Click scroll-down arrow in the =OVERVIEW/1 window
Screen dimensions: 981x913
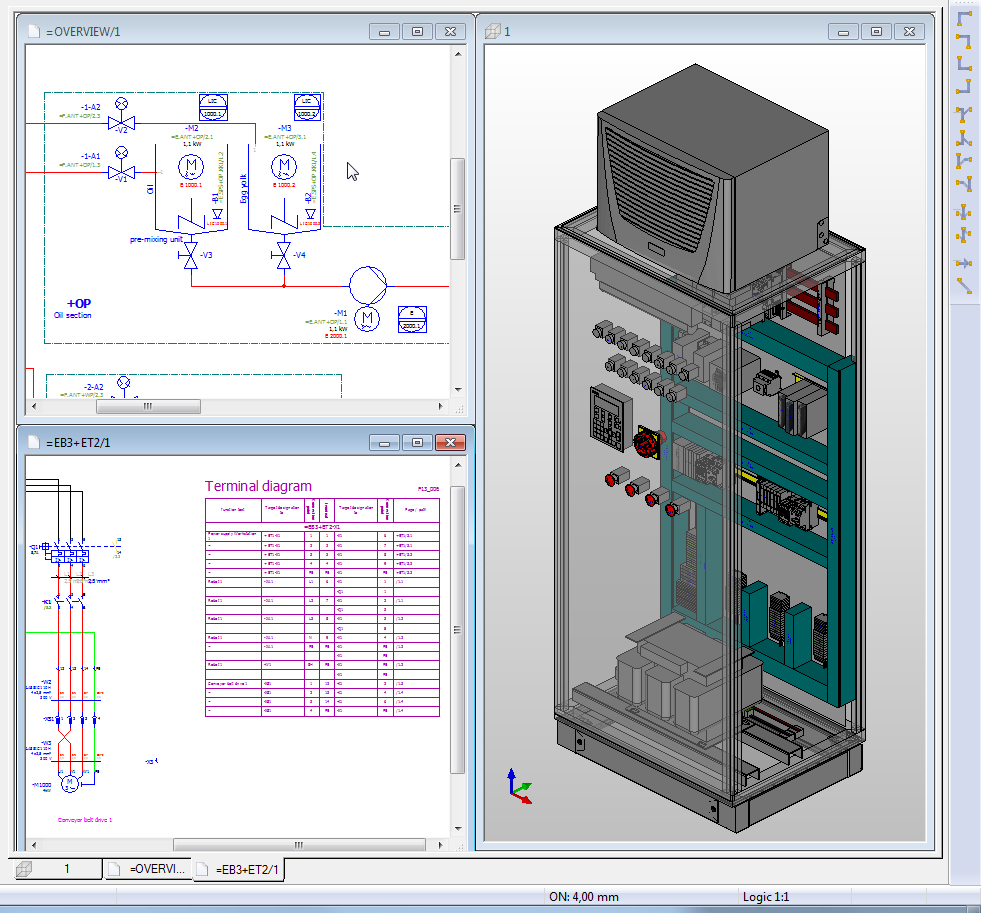[458, 390]
